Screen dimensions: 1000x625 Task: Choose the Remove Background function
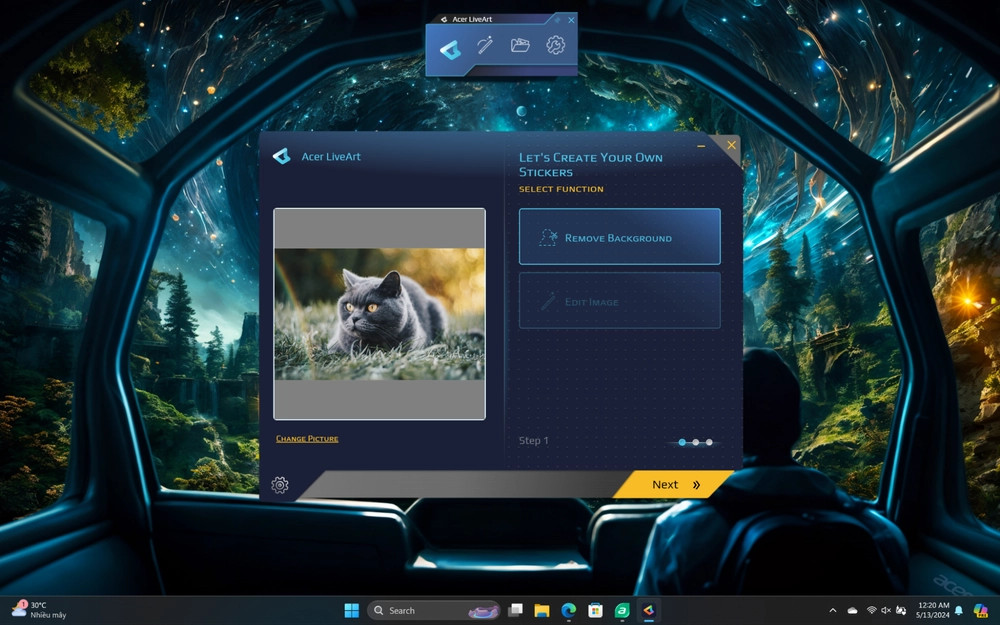pyautogui.click(x=619, y=237)
